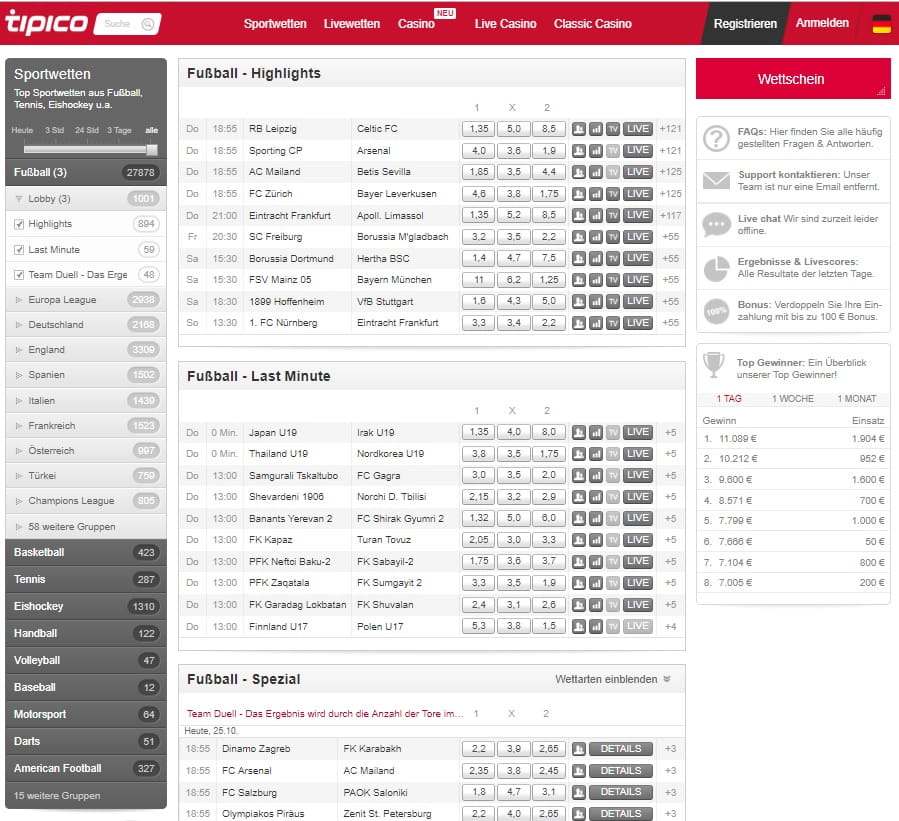Open chart icon for Eintracht Frankfurt vs Apoll. Limassol
The image size is (899, 821).
596,216
